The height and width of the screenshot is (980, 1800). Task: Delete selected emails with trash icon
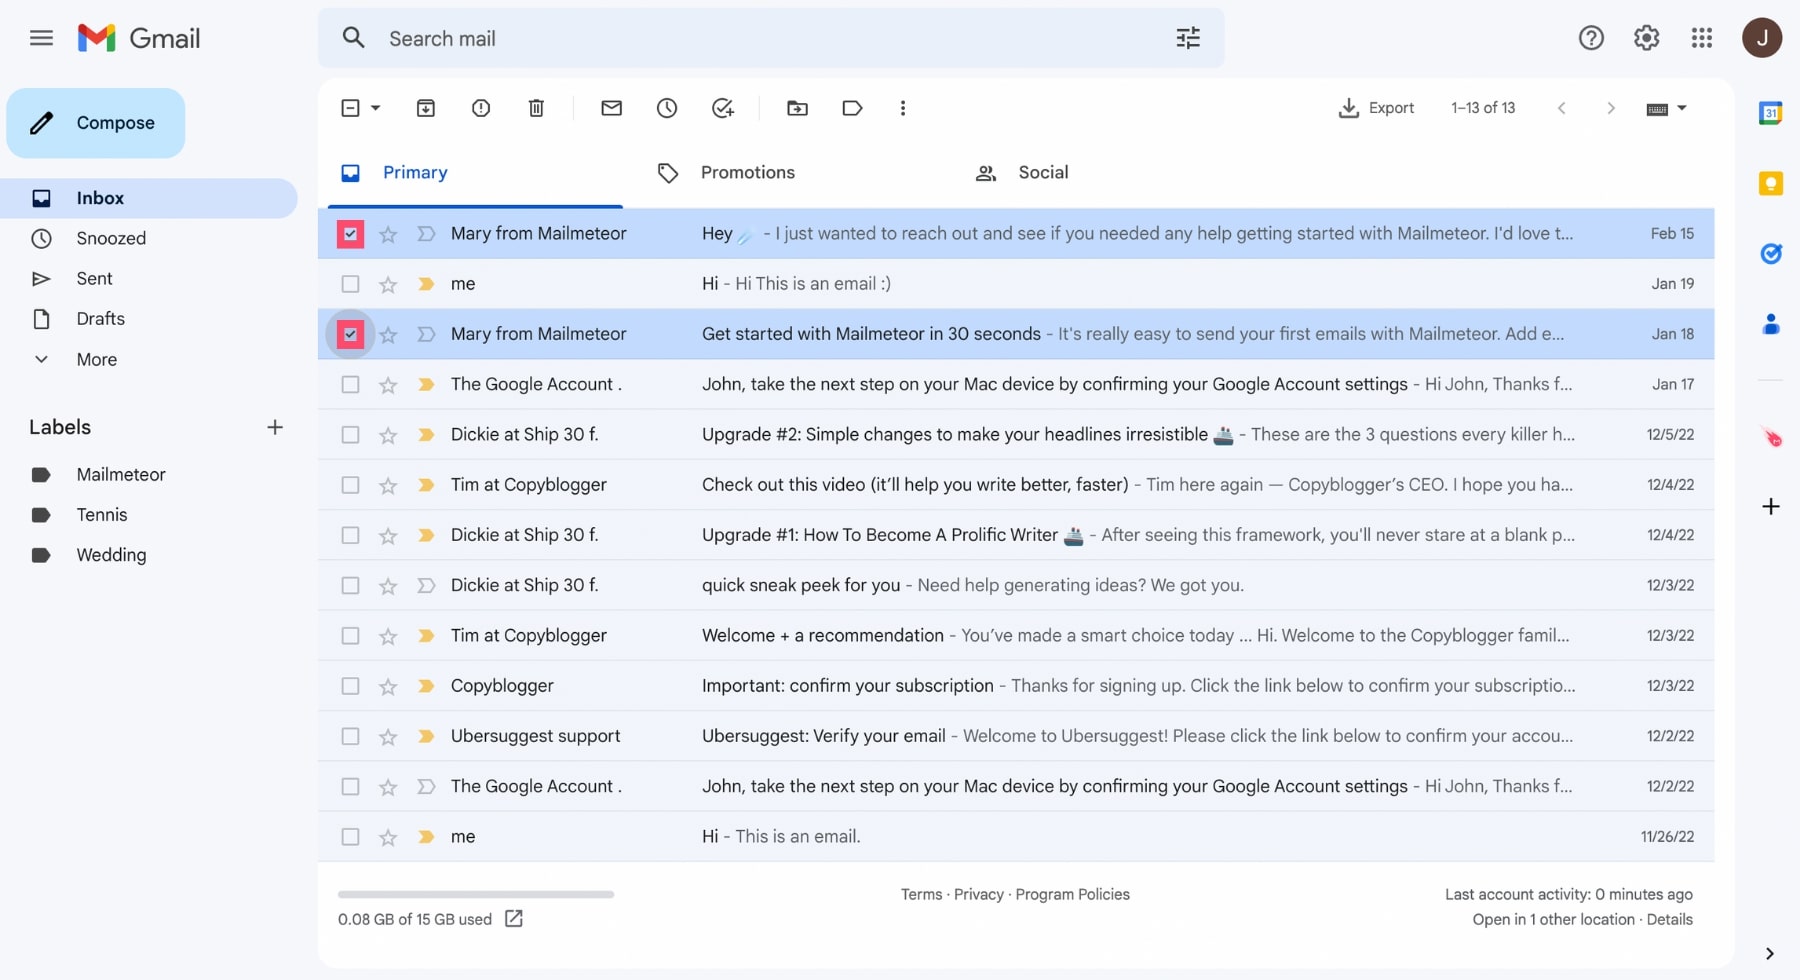(536, 108)
